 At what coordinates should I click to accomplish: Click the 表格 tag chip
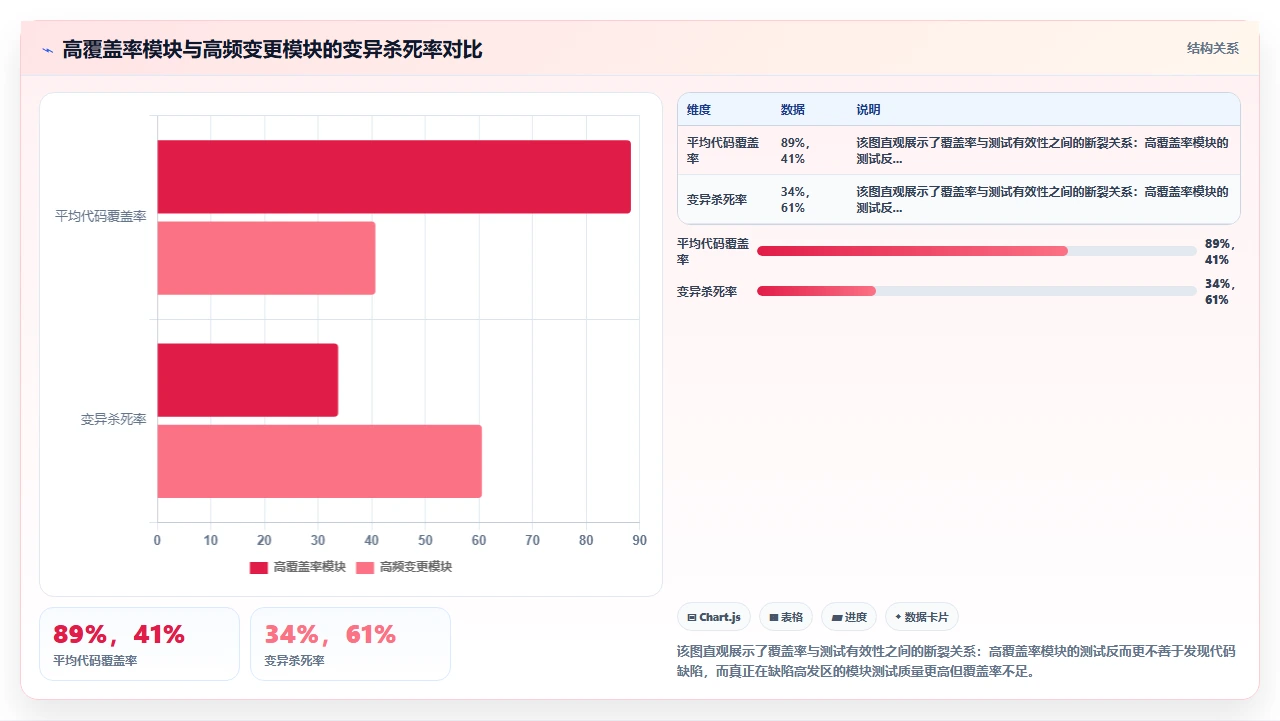(786, 617)
